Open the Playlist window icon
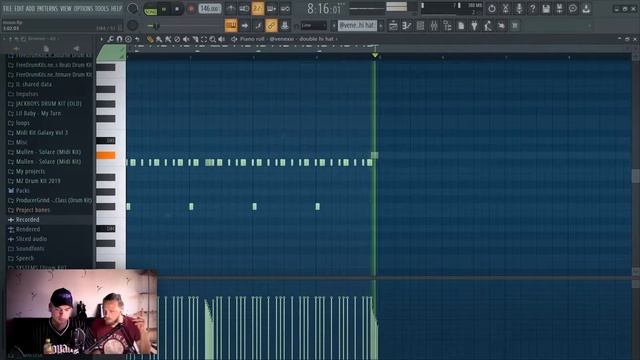The height and width of the screenshot is (360, 640). tap(393, 26)
